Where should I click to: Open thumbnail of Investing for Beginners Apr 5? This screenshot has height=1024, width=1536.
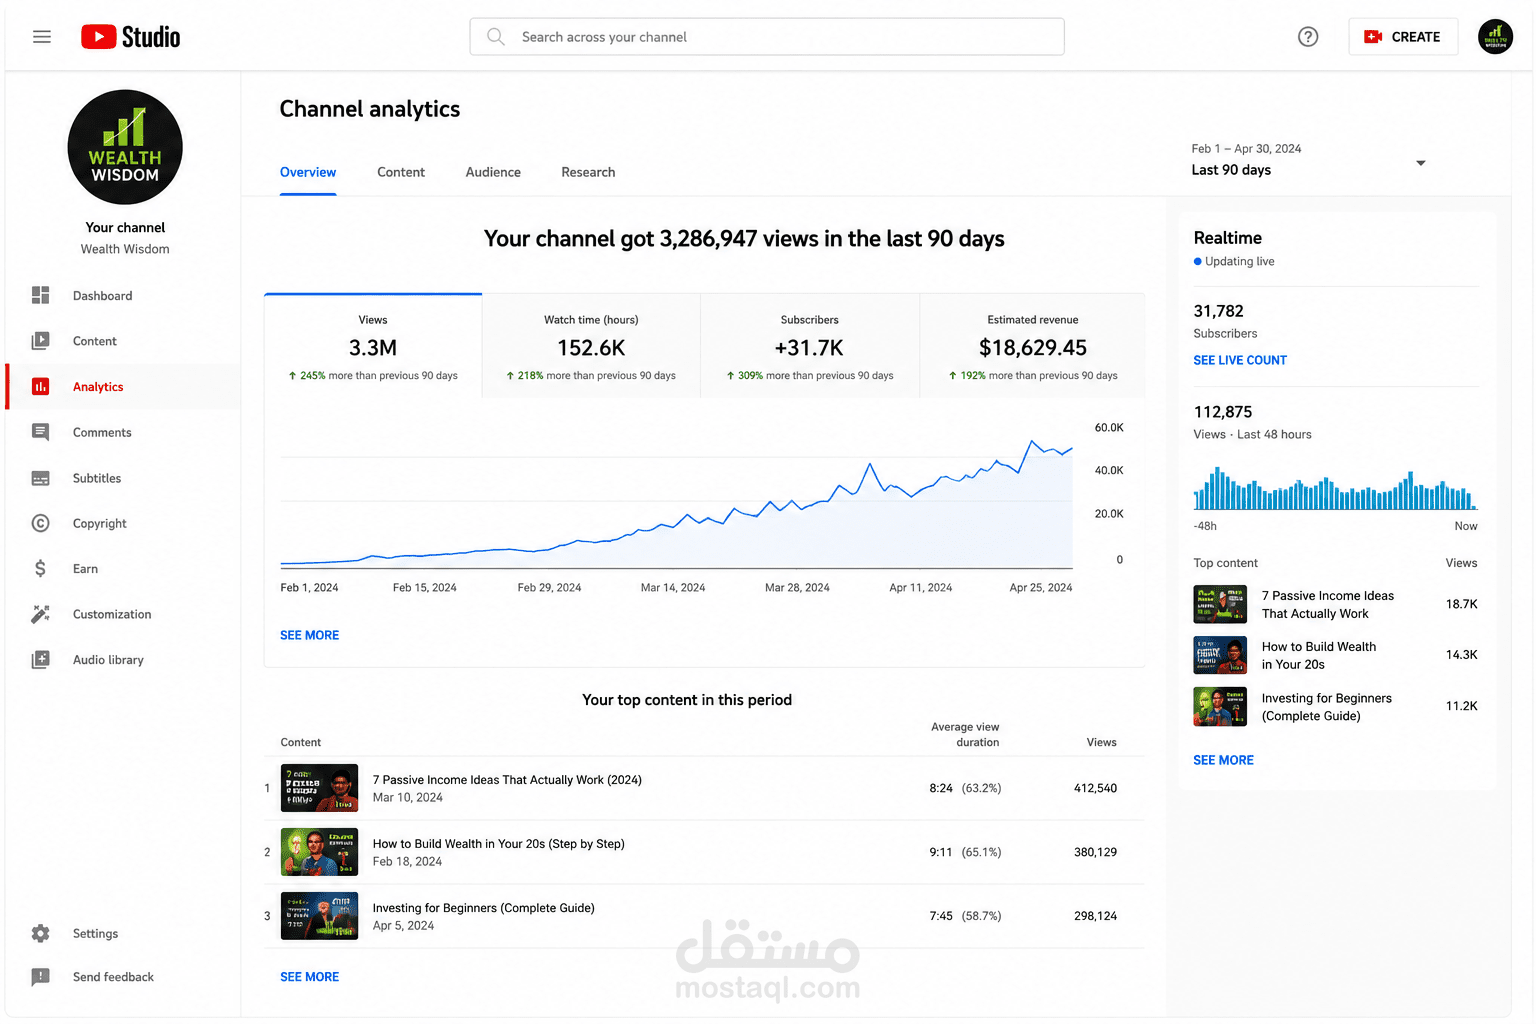319,916
